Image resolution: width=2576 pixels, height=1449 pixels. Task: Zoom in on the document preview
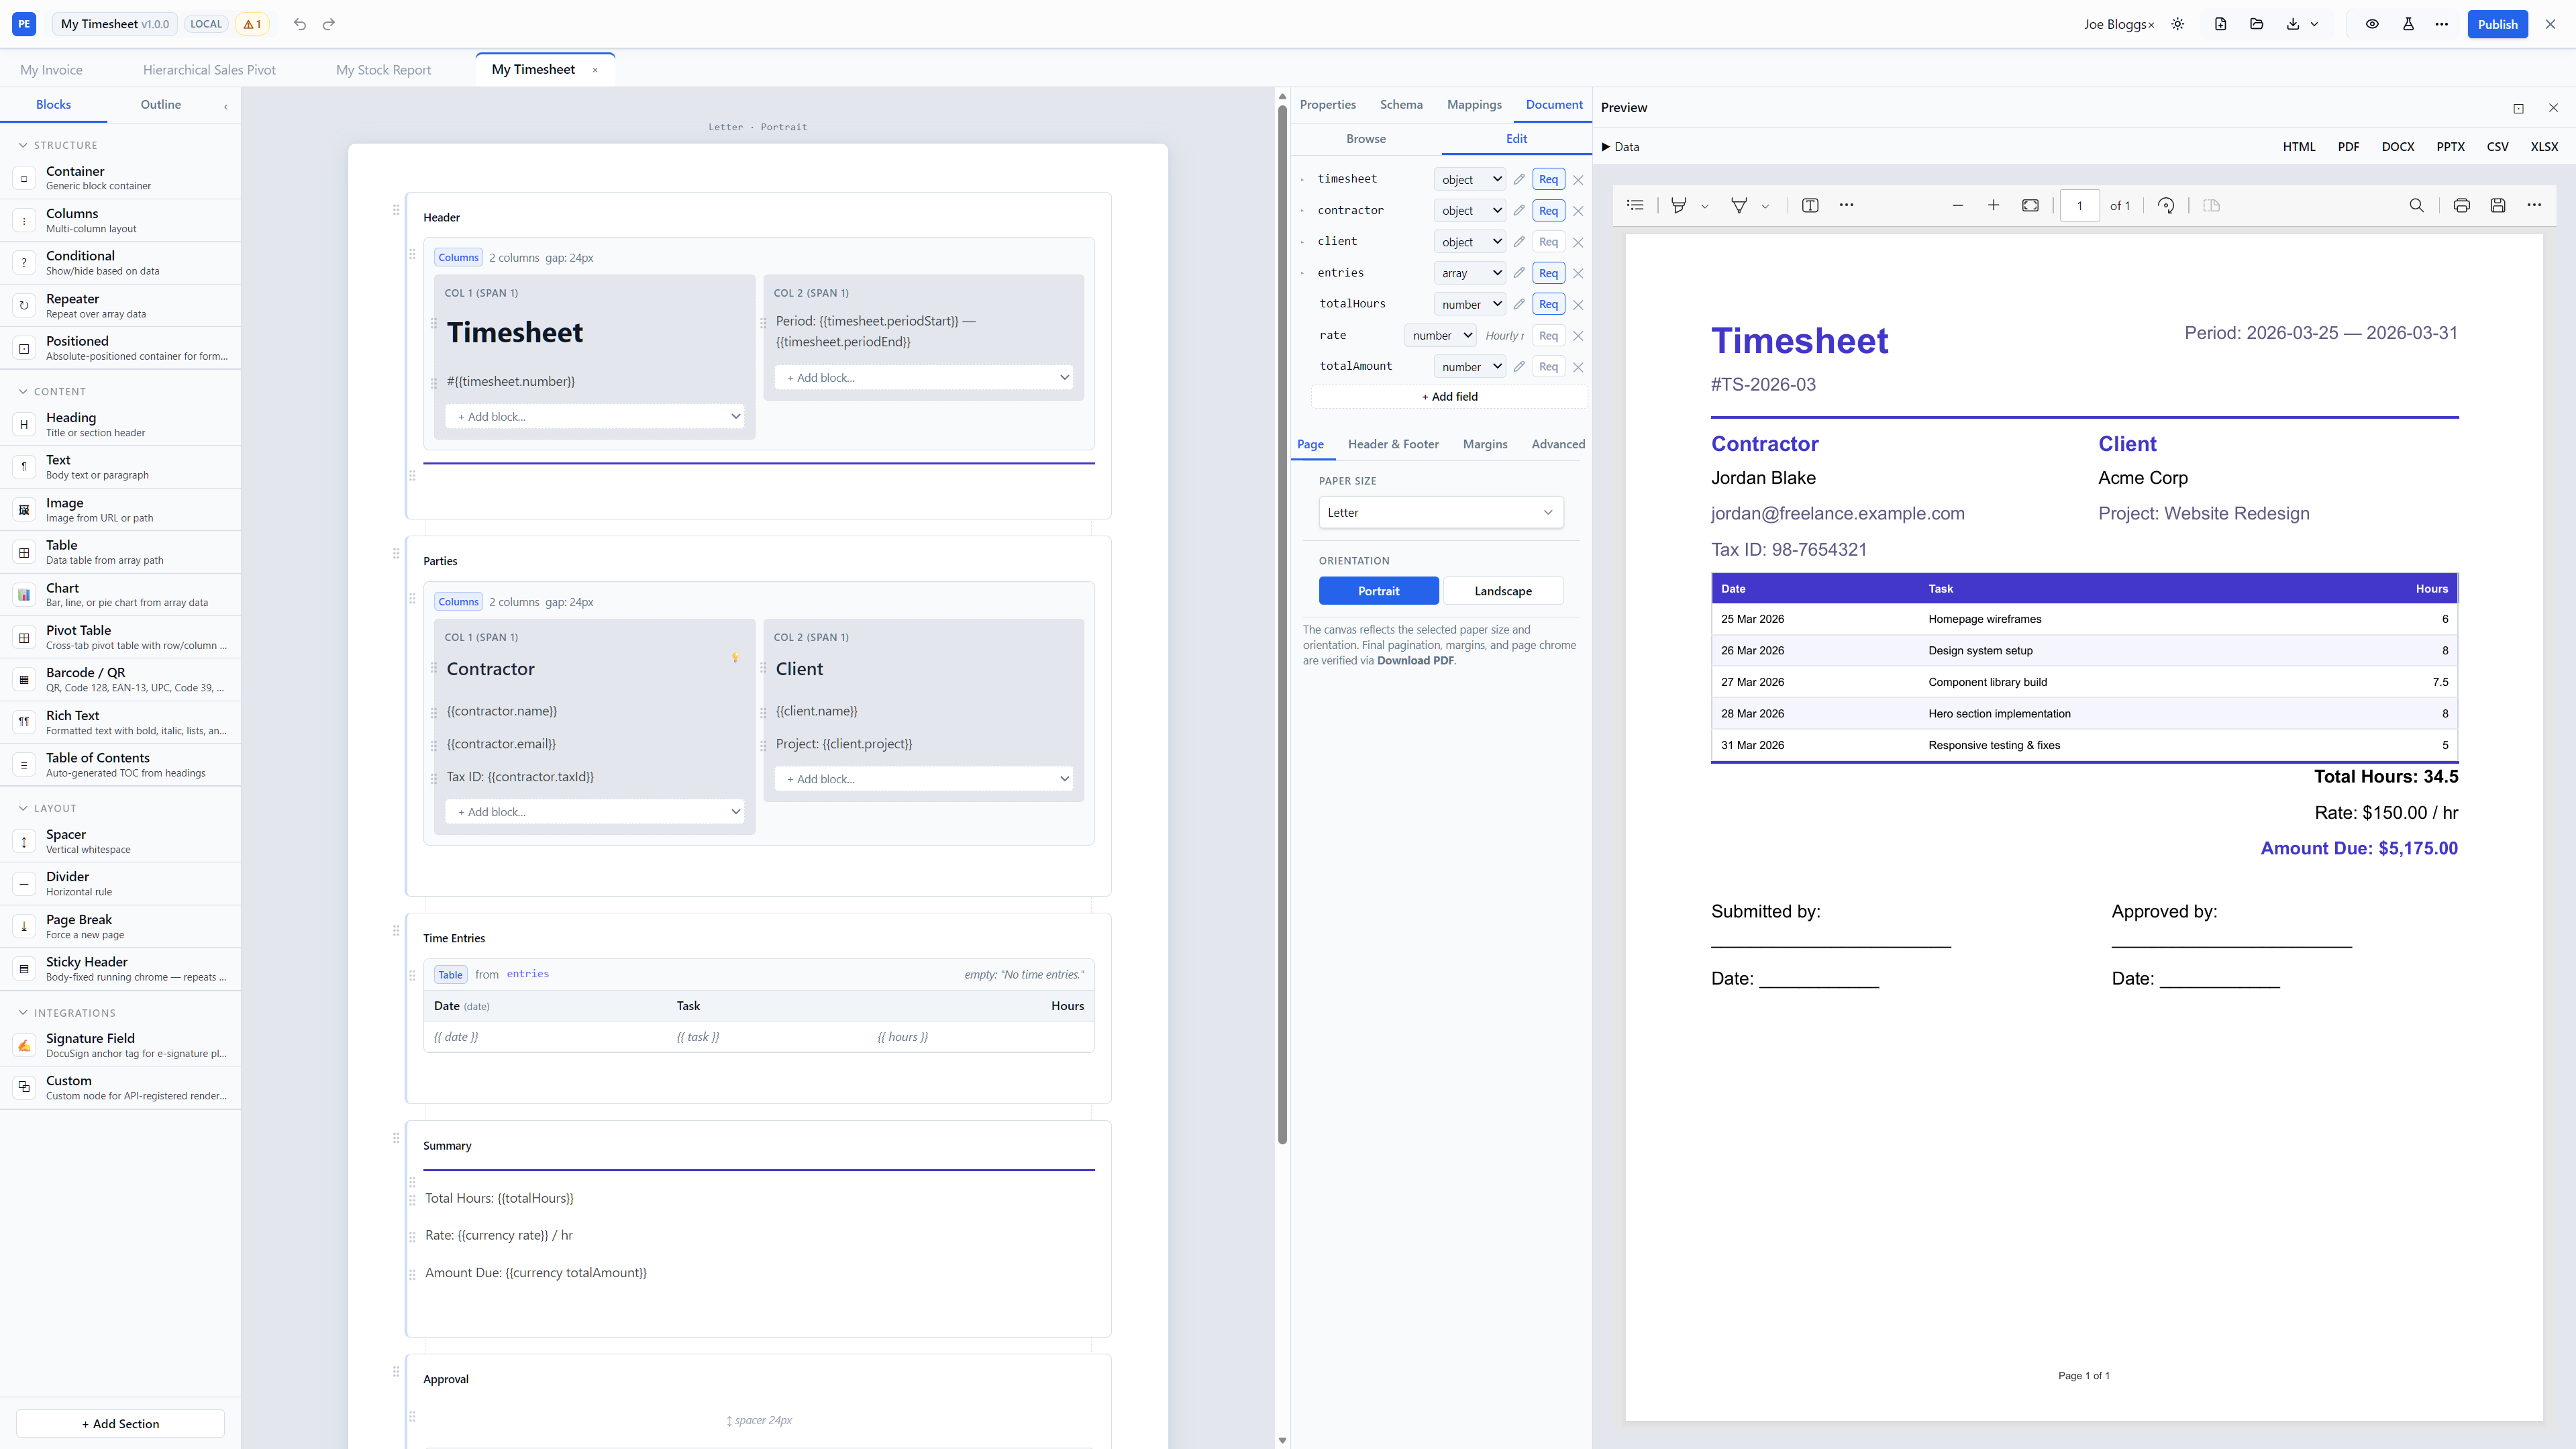1994,205
